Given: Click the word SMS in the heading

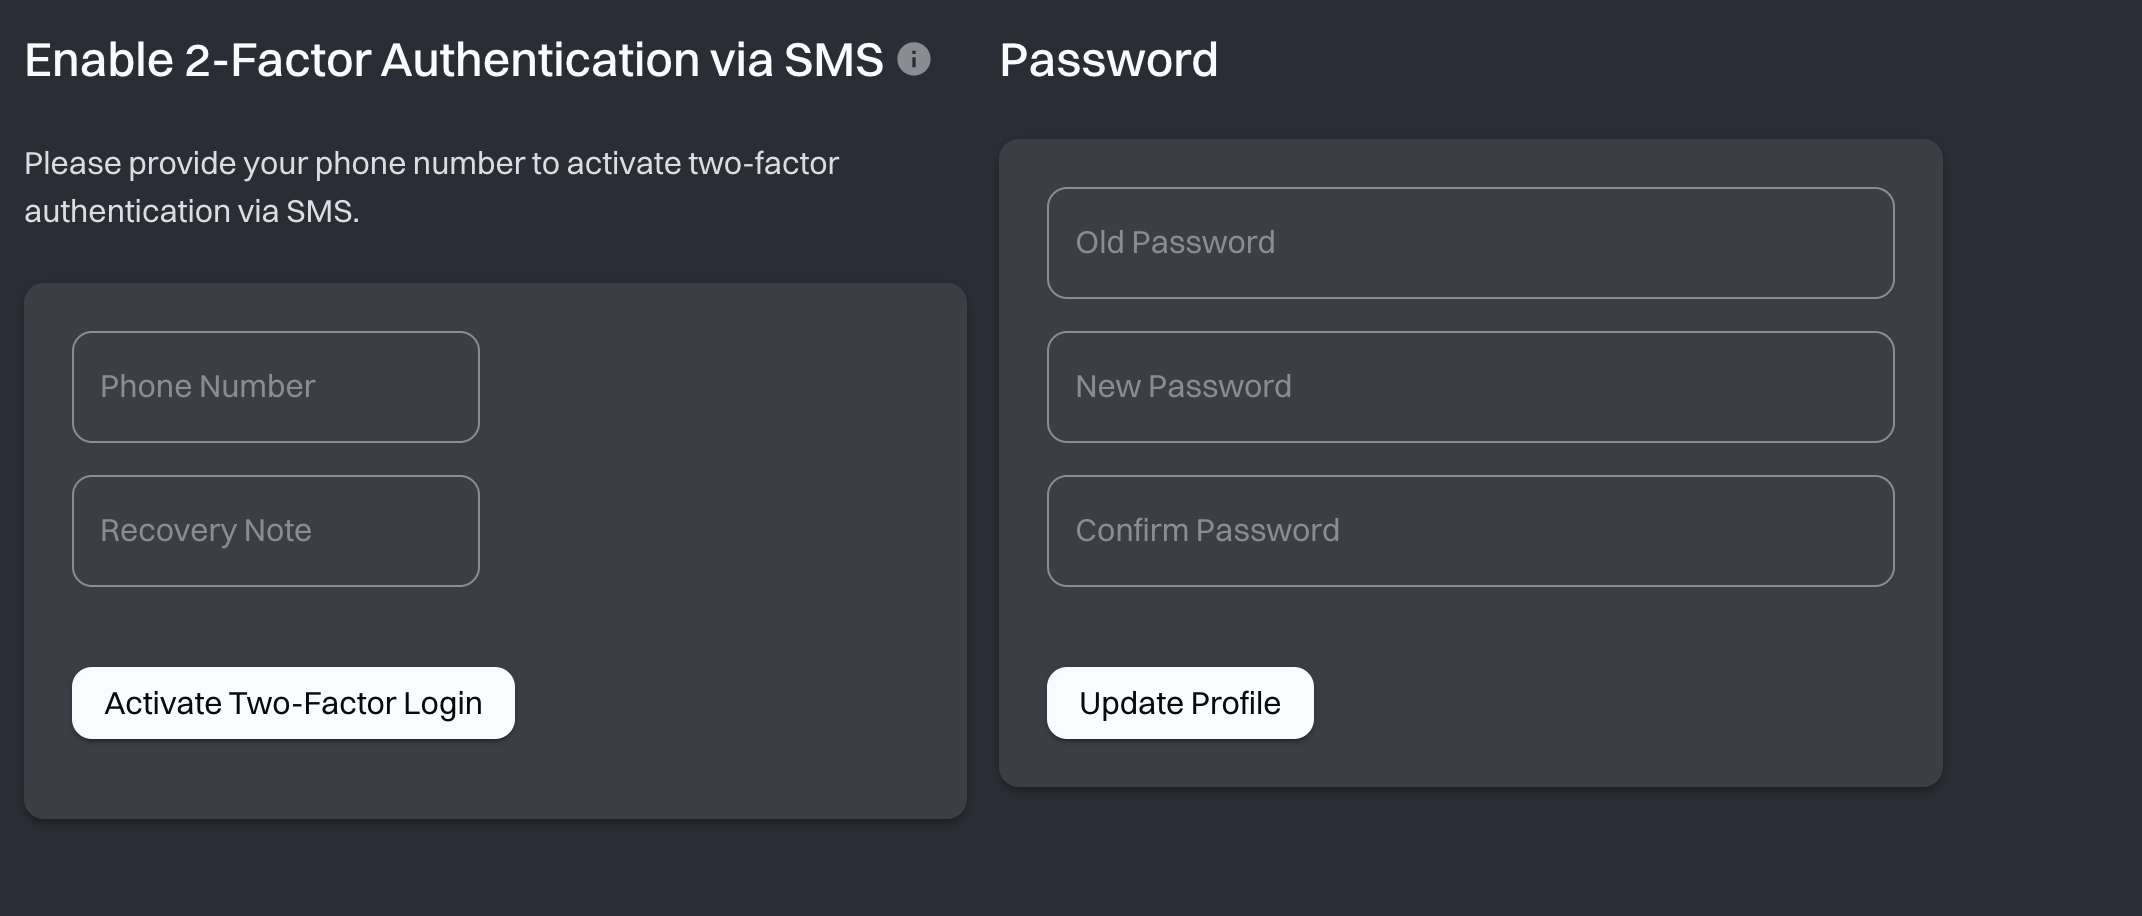Looking at the screenshot, I should coord(834,60).
